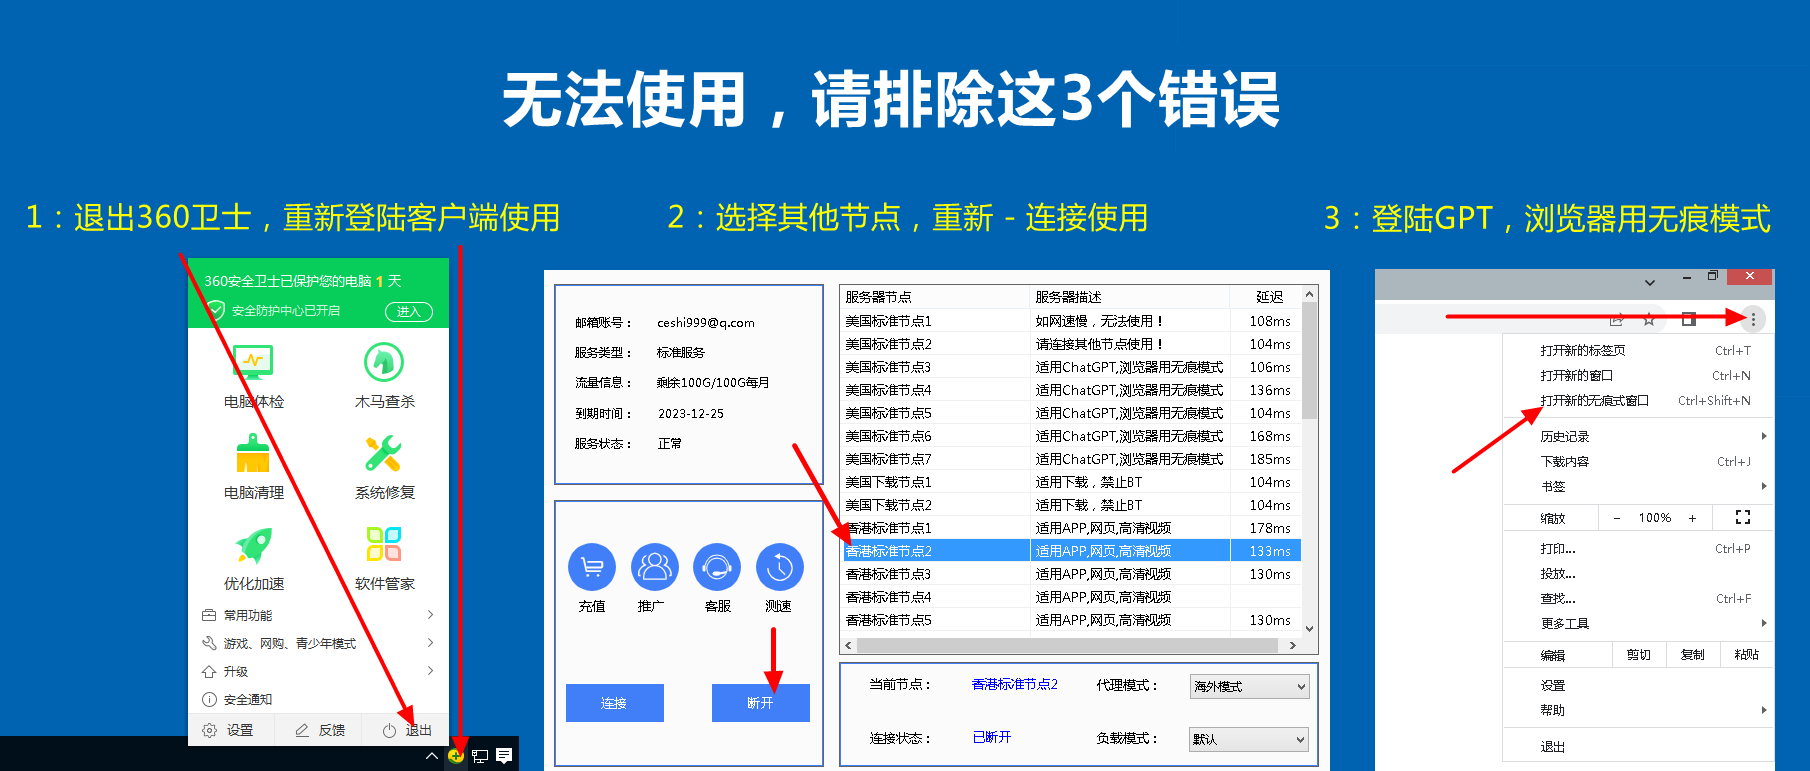Open the 代理模式 dropdown showing 海外模式
Screen dimensions: 1810x771
point(1248,686)
